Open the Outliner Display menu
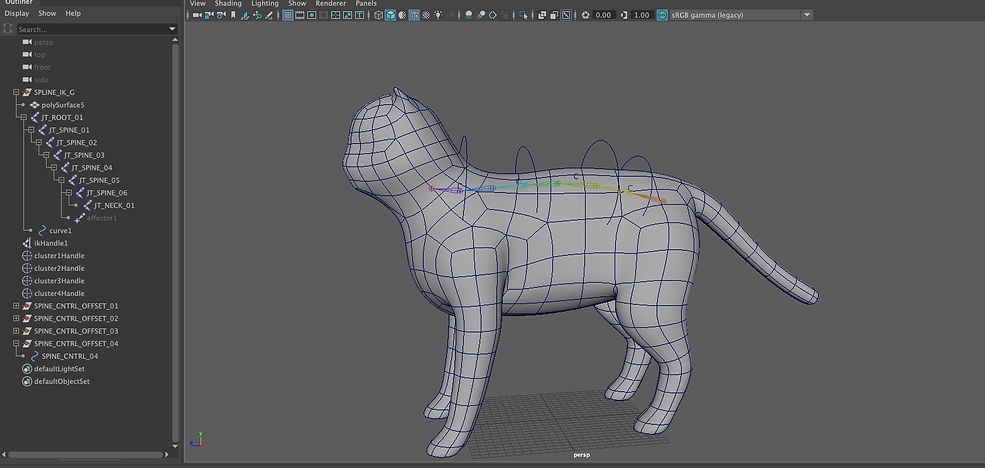985x468 pixels. tap(16, 13)
